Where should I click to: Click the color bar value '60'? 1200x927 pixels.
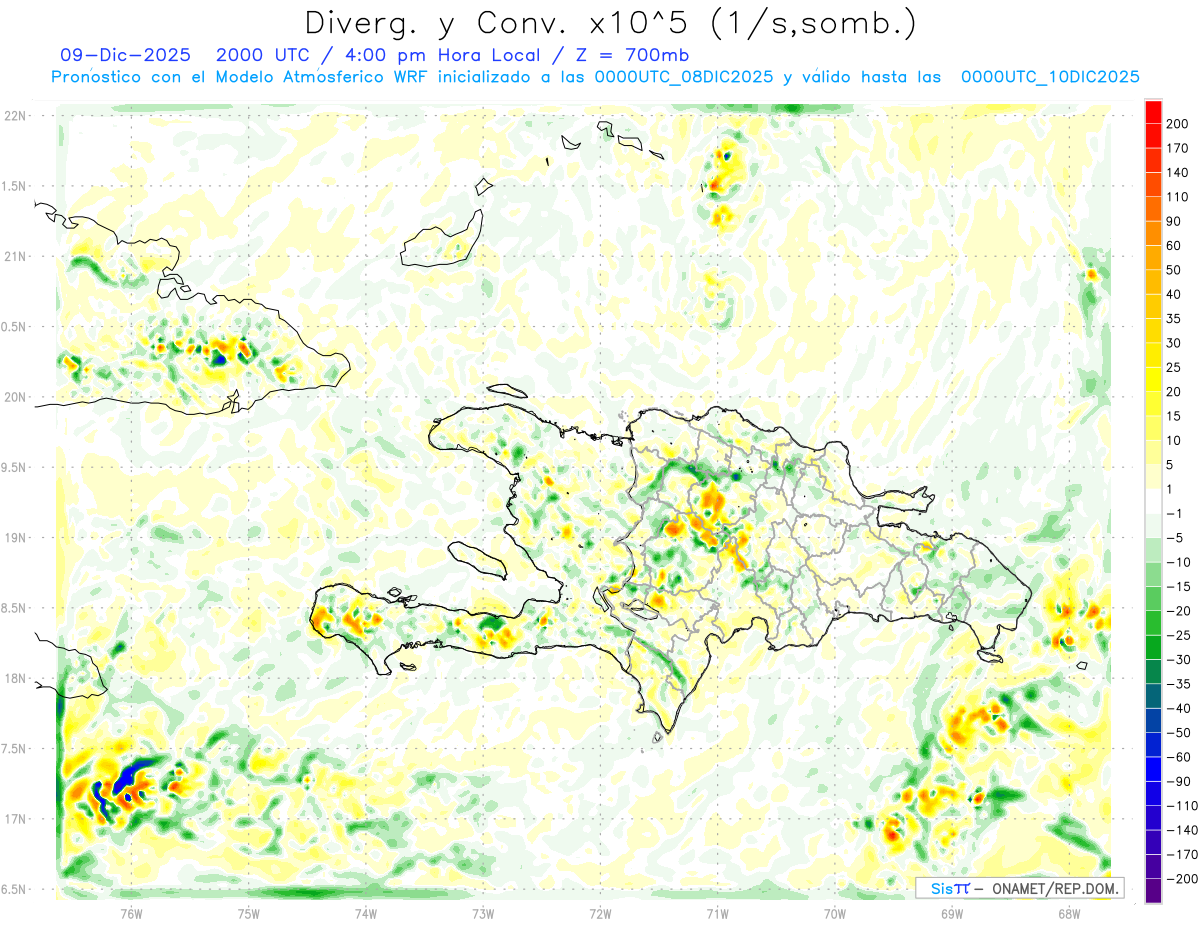tap(1175, 246)
